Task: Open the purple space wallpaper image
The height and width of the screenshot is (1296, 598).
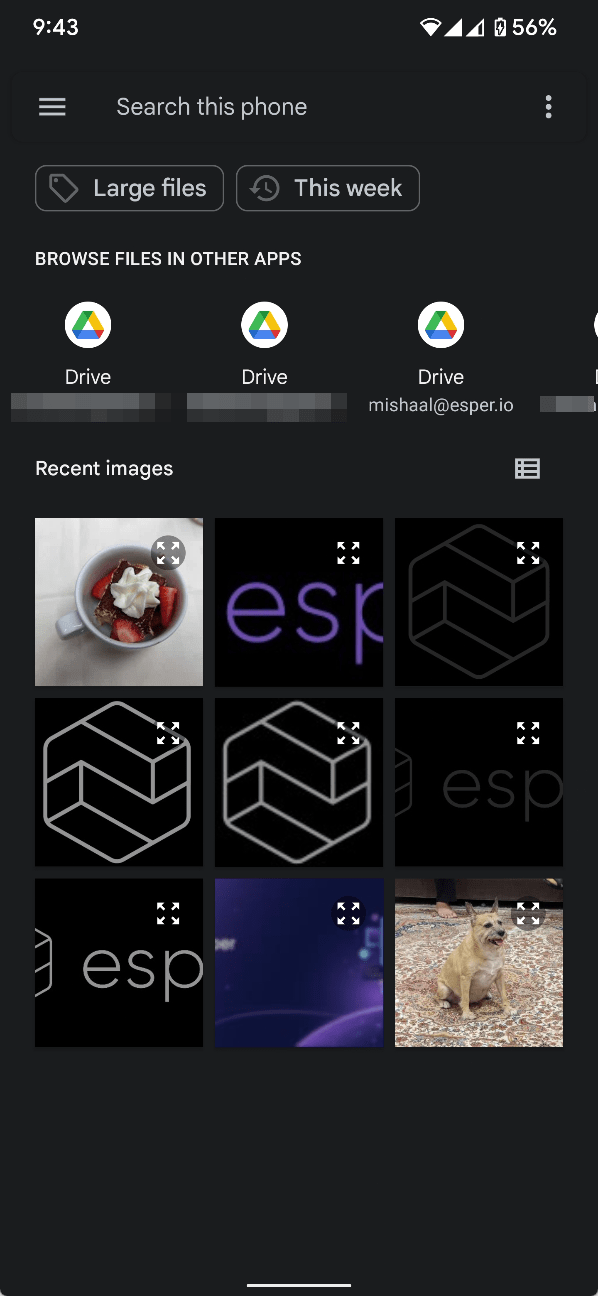Action: pos(299,963)
